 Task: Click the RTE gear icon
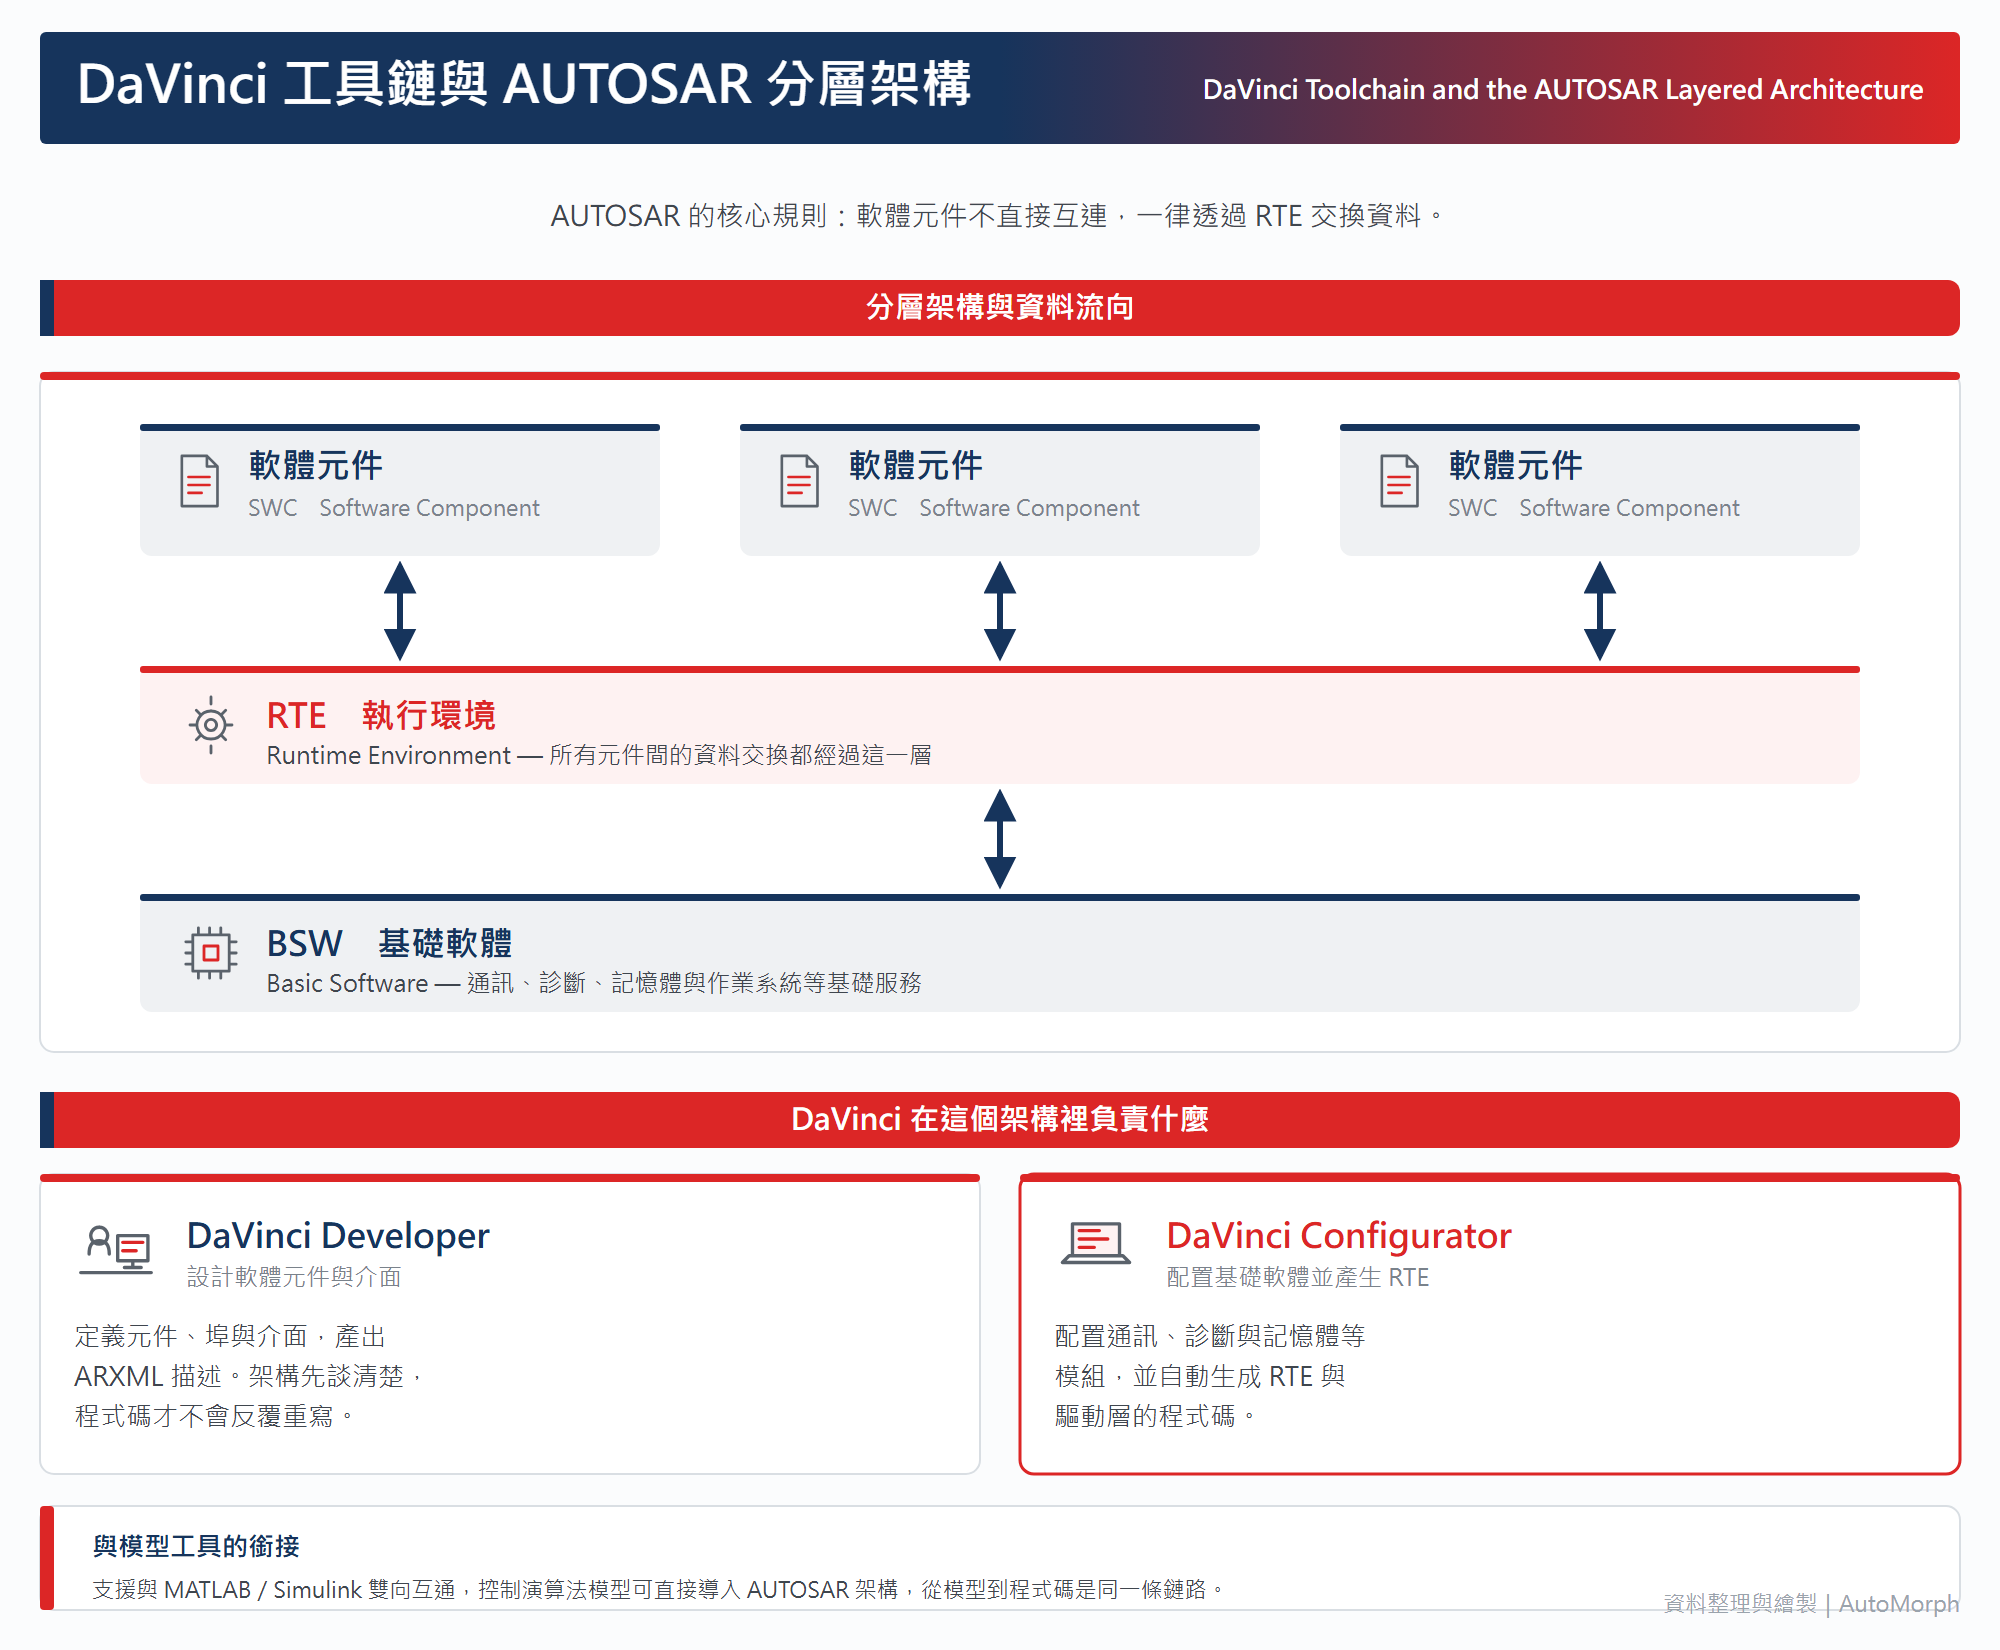[210, 725]
